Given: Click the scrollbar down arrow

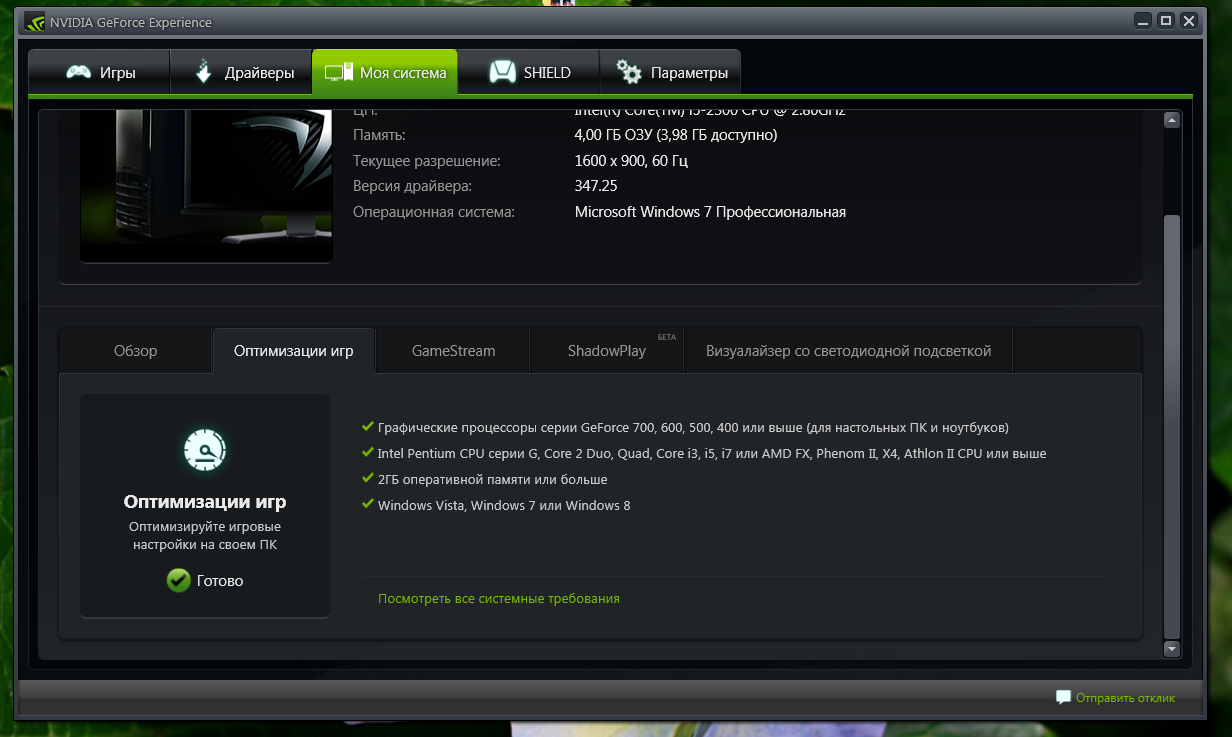Looking at the screenshot, I should click(x=1172, y=649).
